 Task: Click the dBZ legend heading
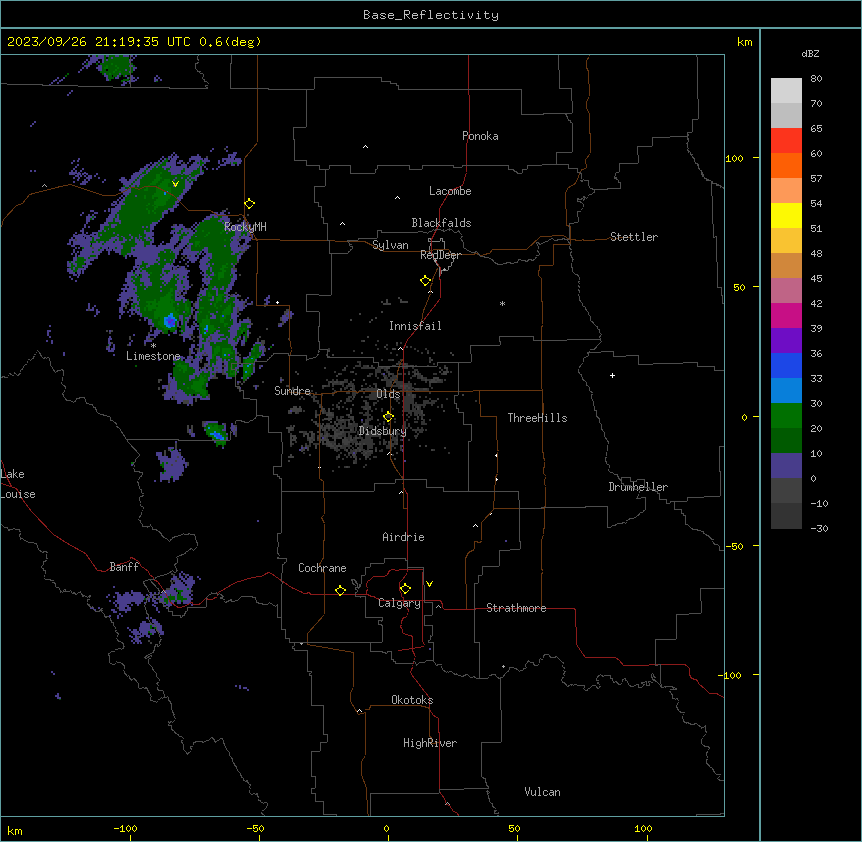(x=810, y=54)
